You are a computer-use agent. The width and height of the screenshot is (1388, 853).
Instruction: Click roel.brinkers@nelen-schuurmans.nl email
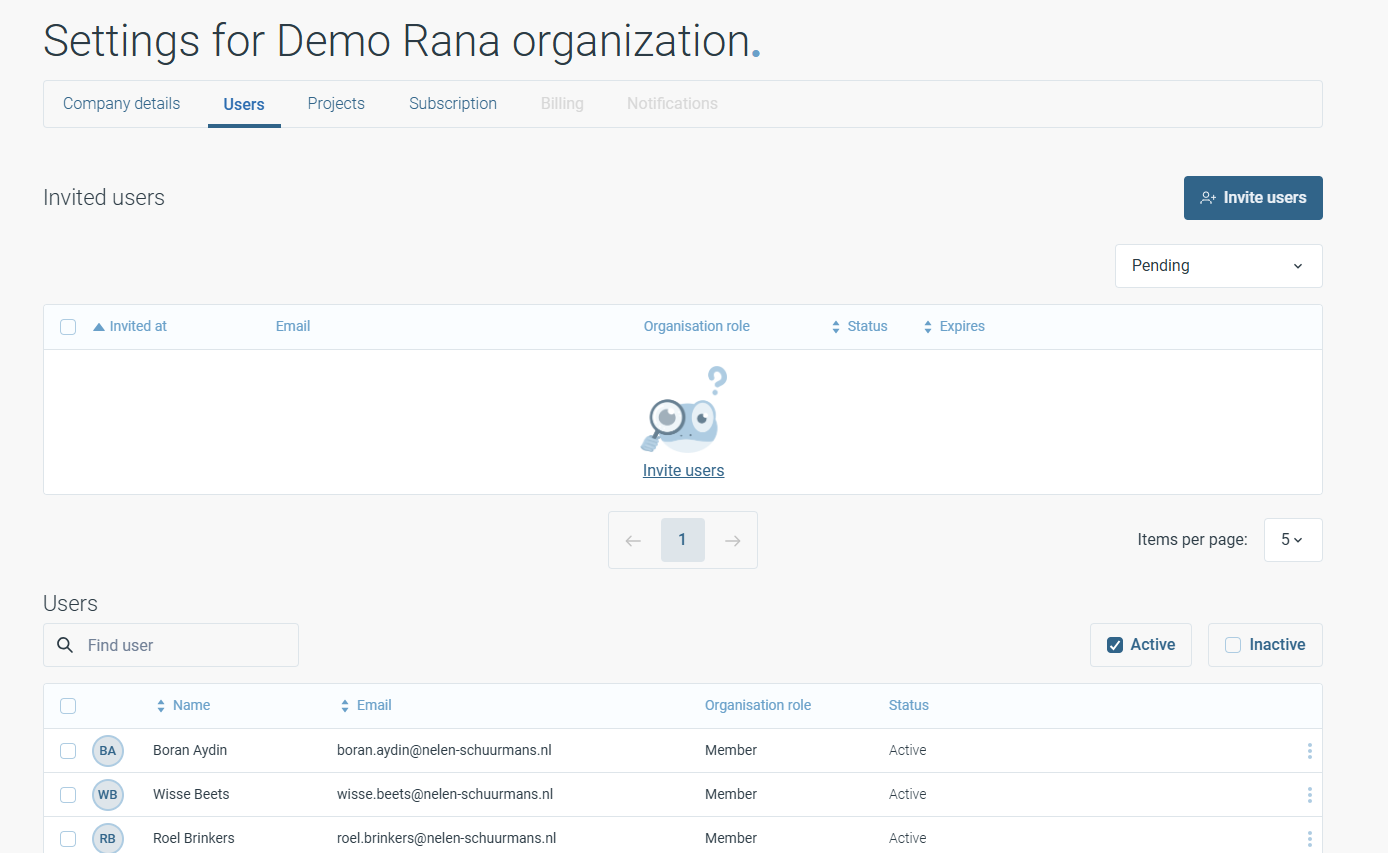point(446,839)
